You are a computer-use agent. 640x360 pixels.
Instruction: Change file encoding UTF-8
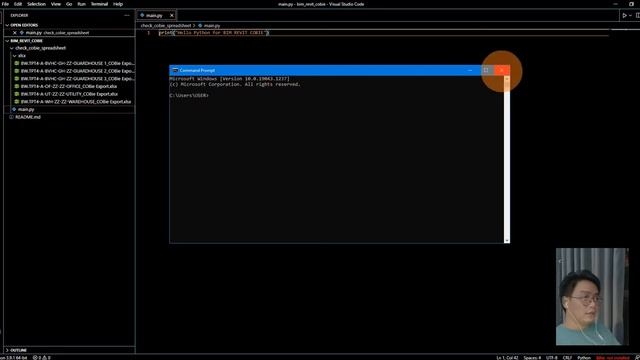click(x=551, y=358)
